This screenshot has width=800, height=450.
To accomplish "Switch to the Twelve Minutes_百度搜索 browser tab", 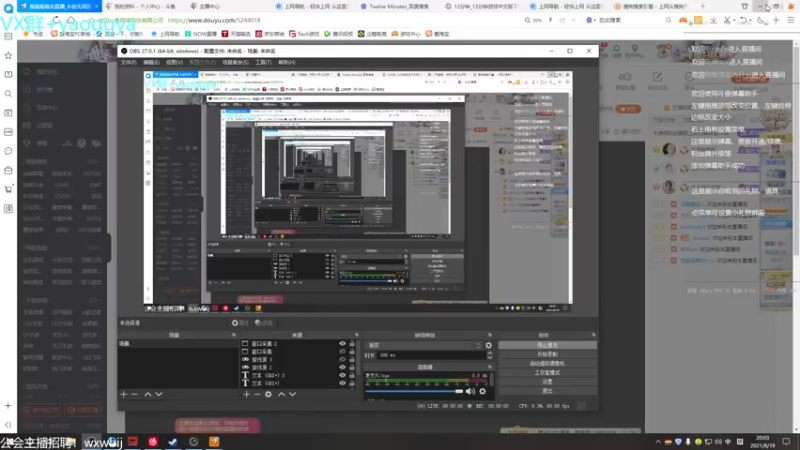I will pyautogui.click(x=394, y=6).
